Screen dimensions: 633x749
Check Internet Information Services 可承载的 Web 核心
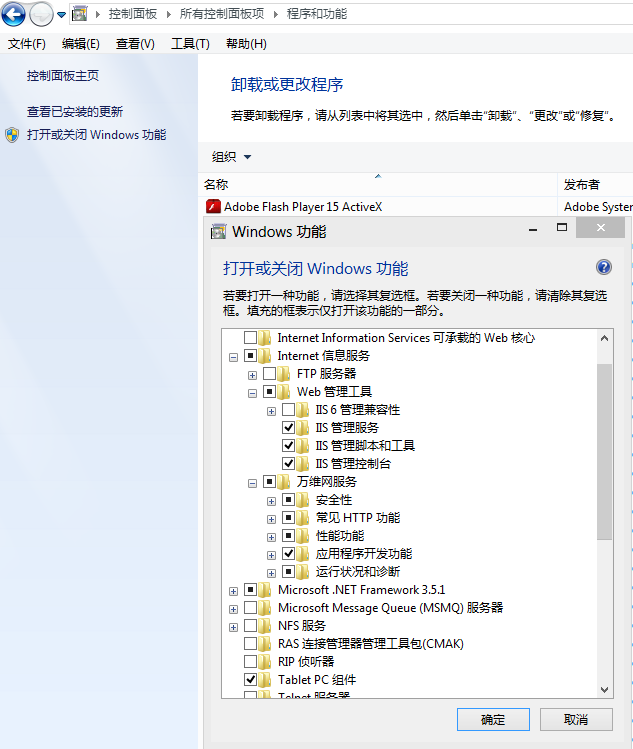[250, 338]
